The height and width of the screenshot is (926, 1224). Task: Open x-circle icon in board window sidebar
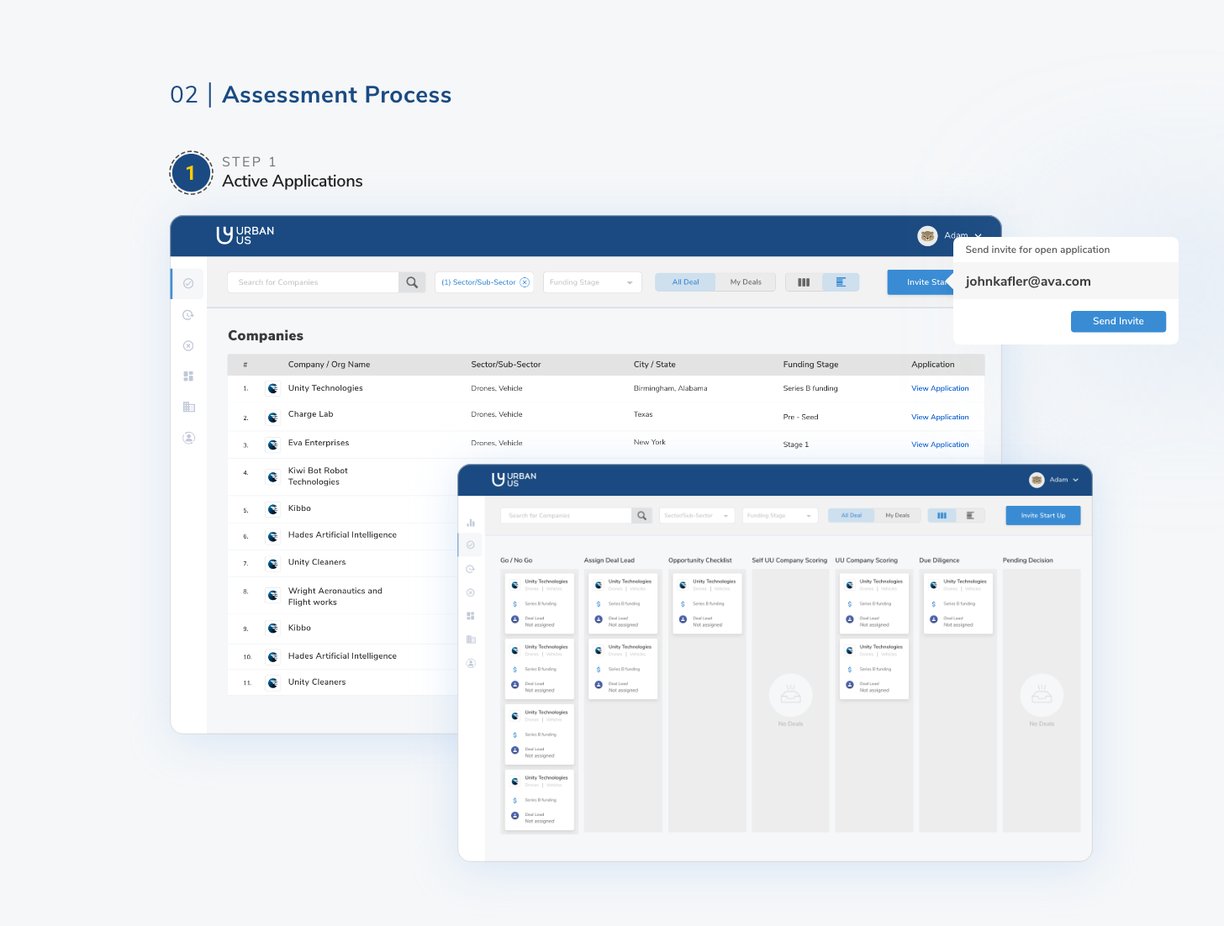(471, 592)
